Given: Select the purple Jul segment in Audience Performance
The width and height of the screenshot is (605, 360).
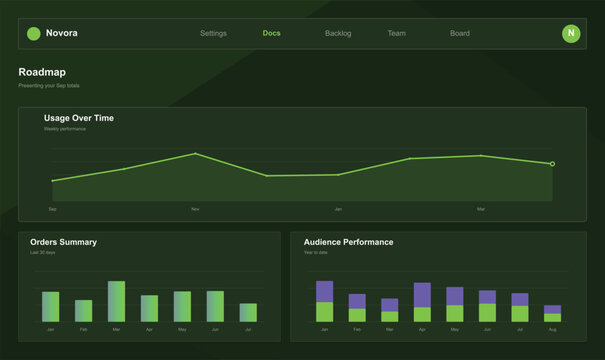Looking at the screenshot, I should (x=520, y=299).
